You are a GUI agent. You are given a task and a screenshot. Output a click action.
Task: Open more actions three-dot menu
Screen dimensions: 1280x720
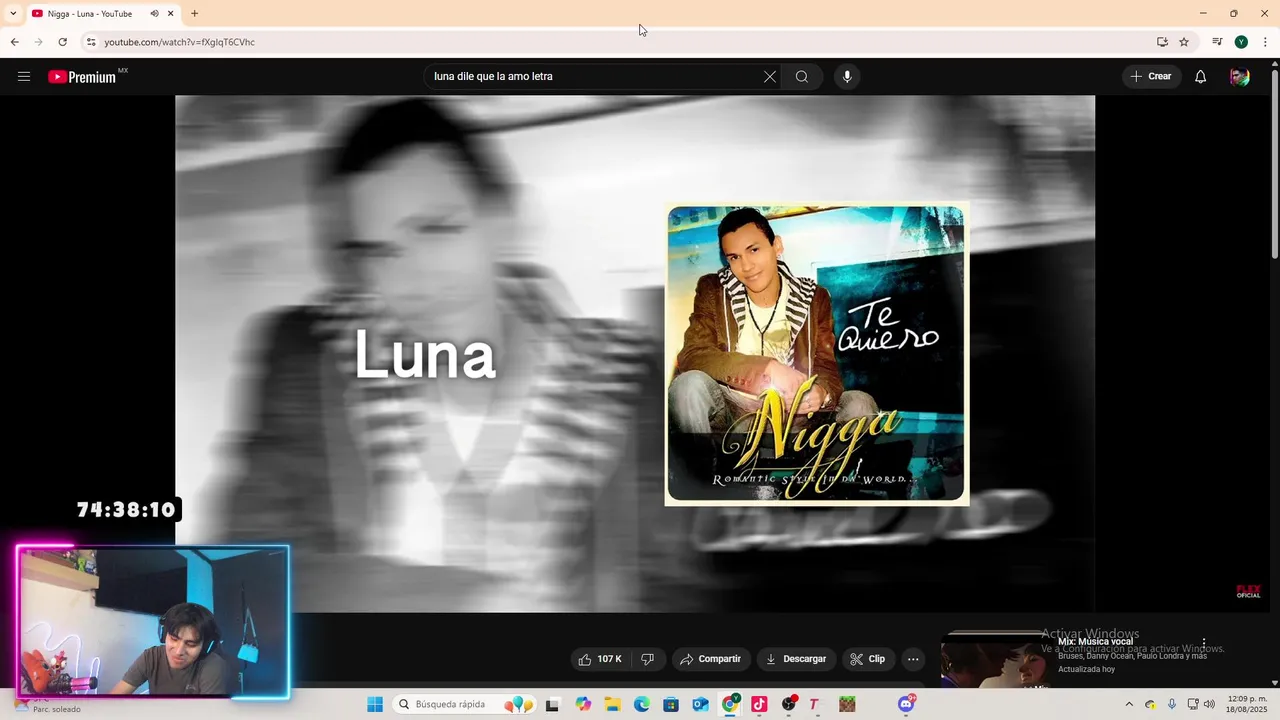913,659
